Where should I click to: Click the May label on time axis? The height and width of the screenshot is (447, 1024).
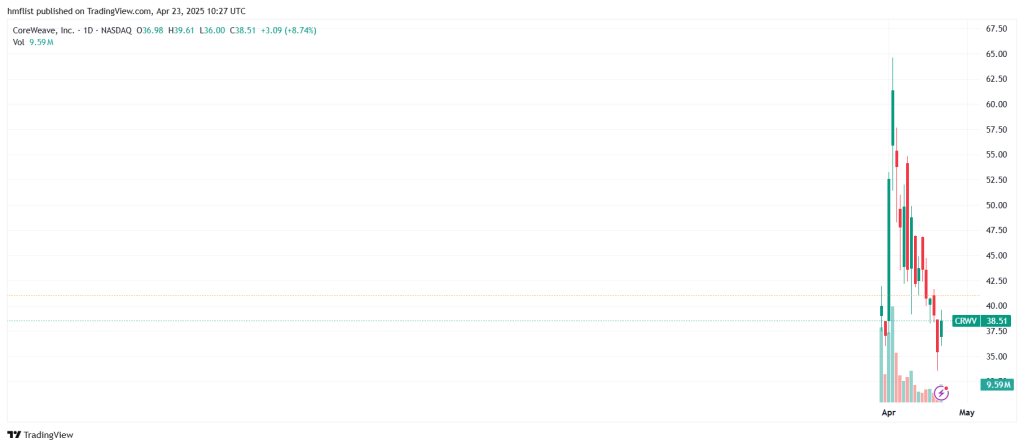[966, 412]
